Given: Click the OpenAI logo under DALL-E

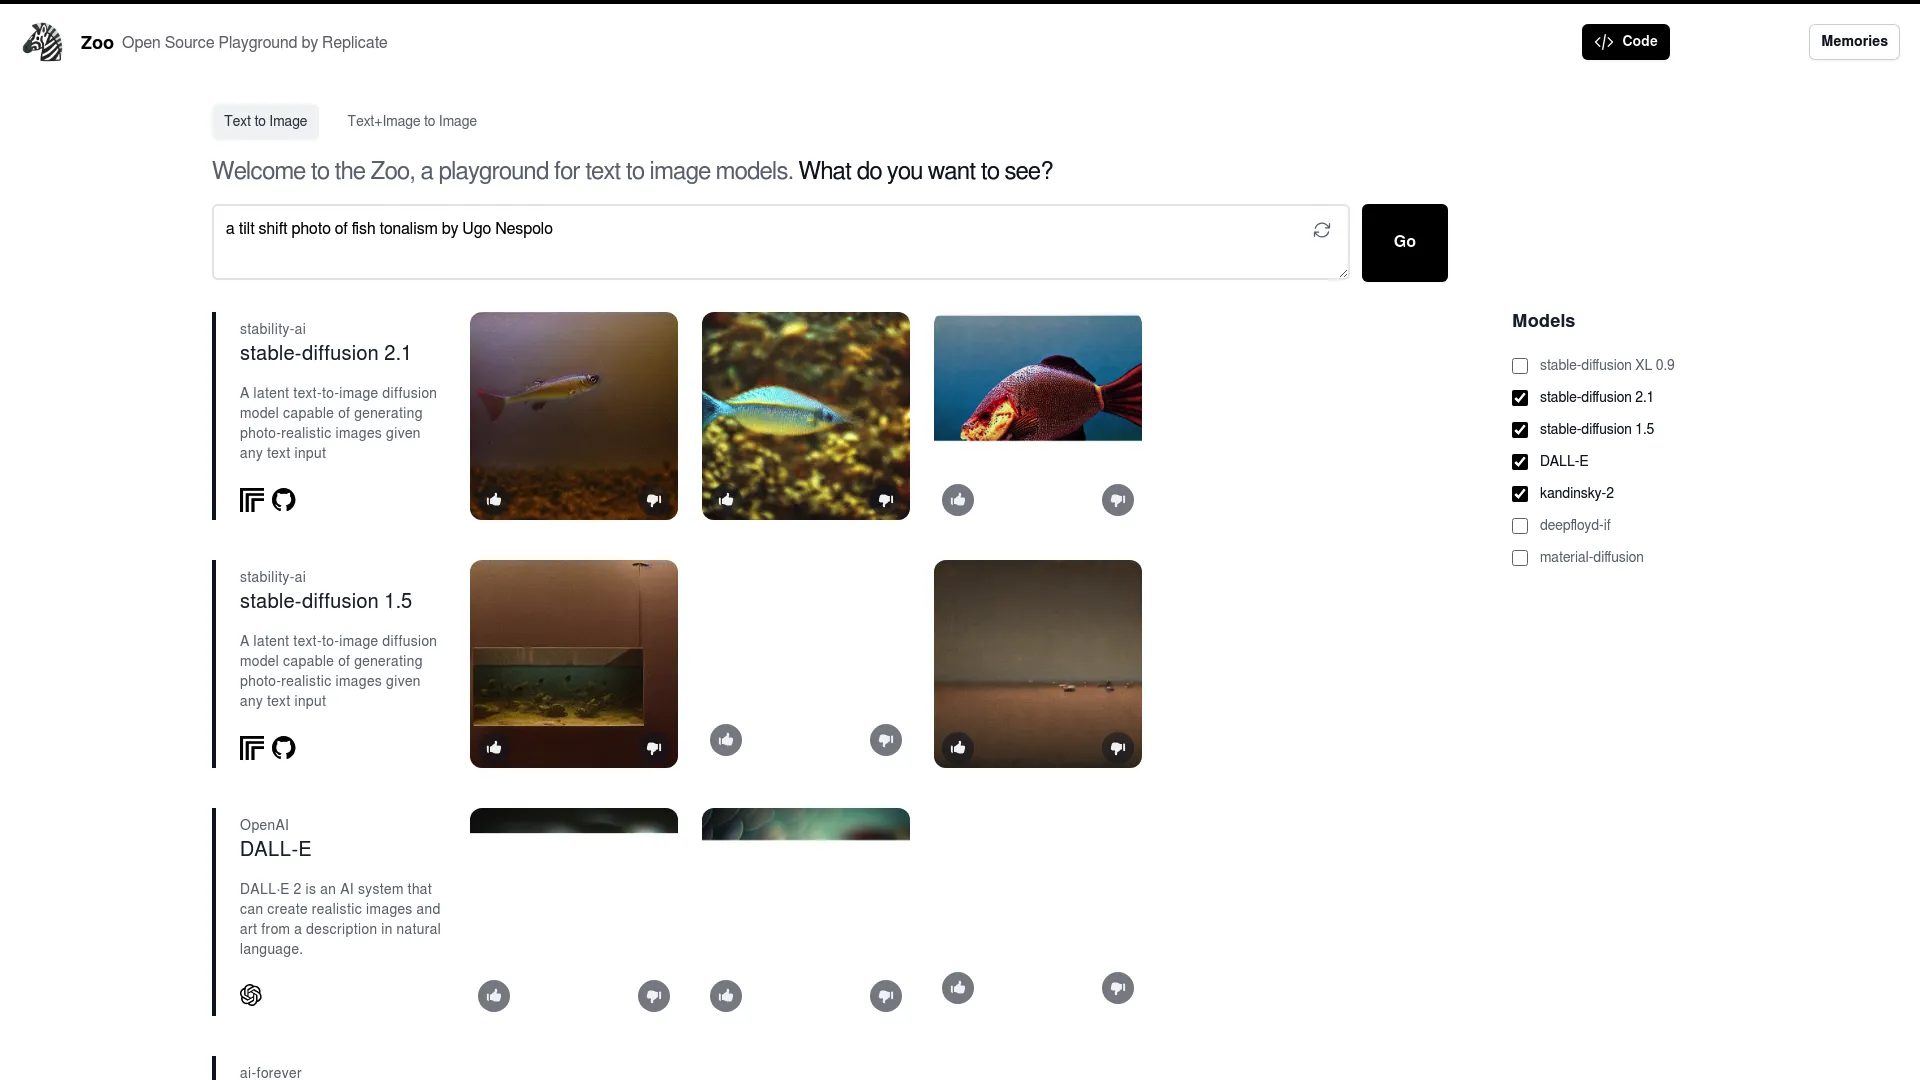Looking at the screenshot, I should (x=250, y=995).
